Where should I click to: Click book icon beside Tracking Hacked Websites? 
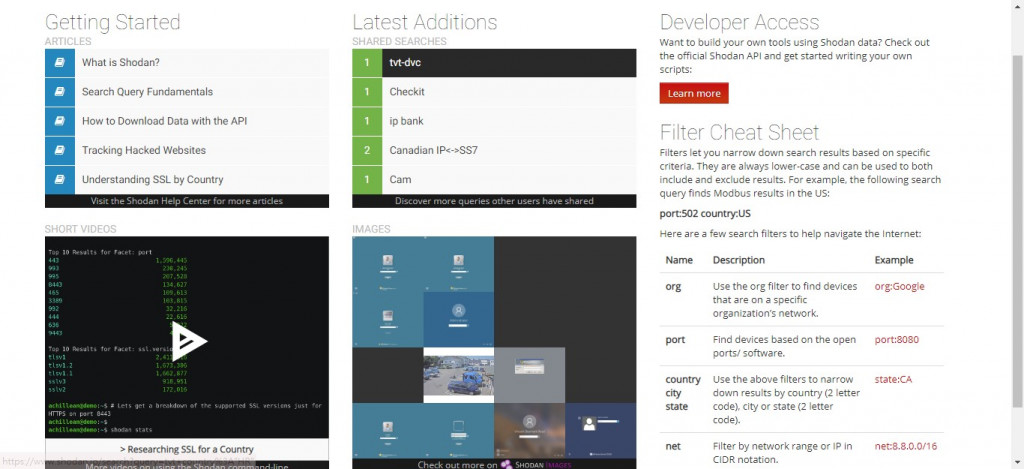point(59,150)
